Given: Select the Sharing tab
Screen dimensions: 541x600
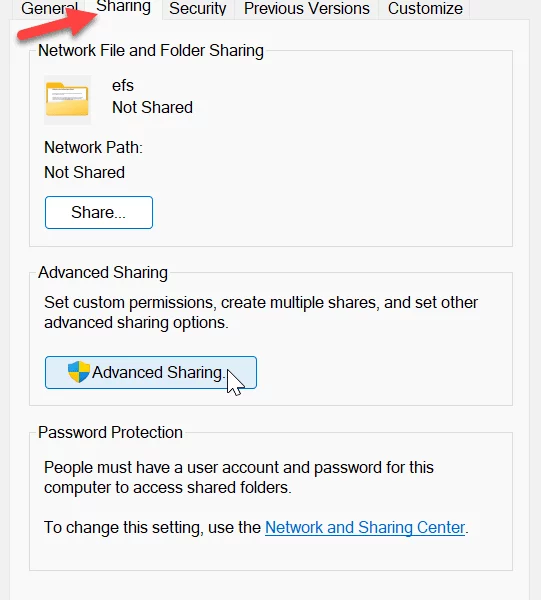Looking at the screenshot, I should pos(123,8).
